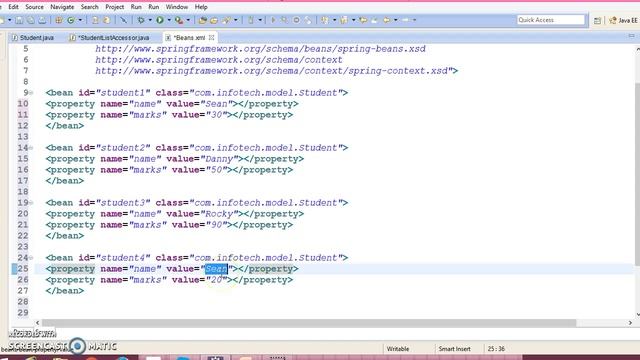Click the Debug bug icon

click(141, 20)
